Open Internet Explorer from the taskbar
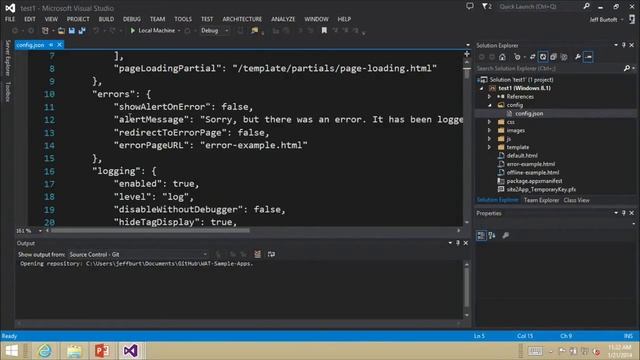The width and height of the screenshot is (640, 360). (45, 351)
